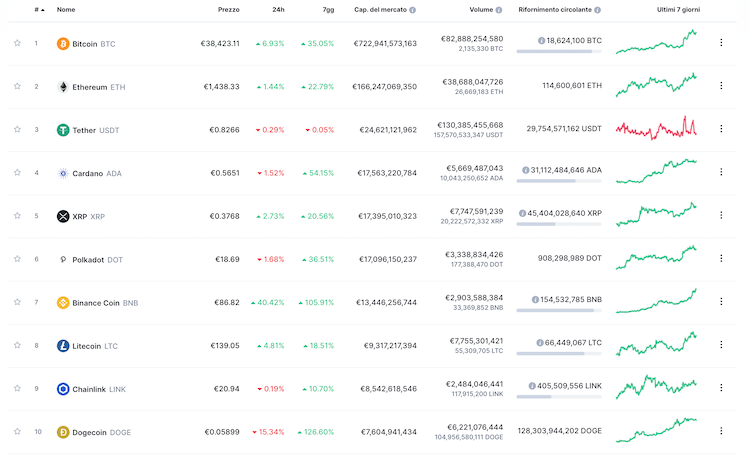
Task: Open Polkadot row options menu
Action: click(721, 258)
